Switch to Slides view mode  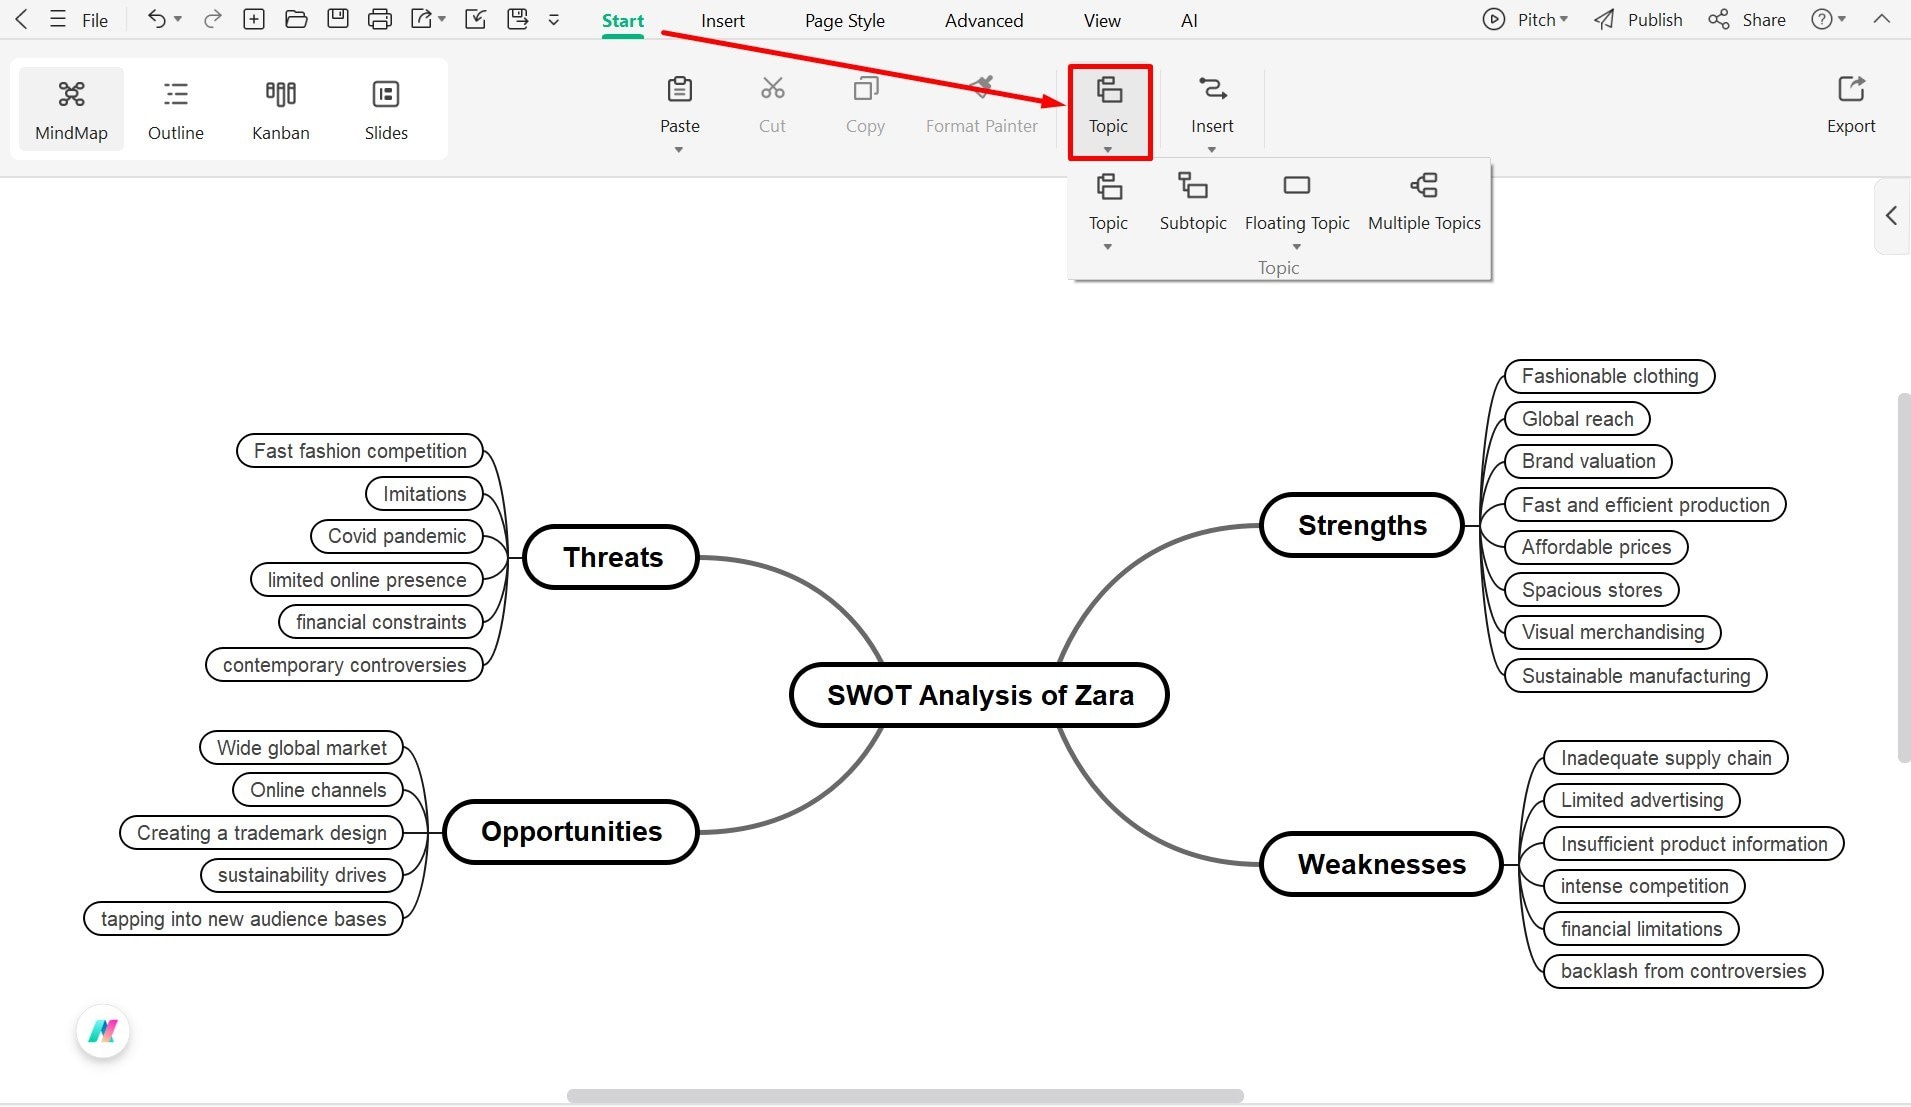(x=386, y=109)
